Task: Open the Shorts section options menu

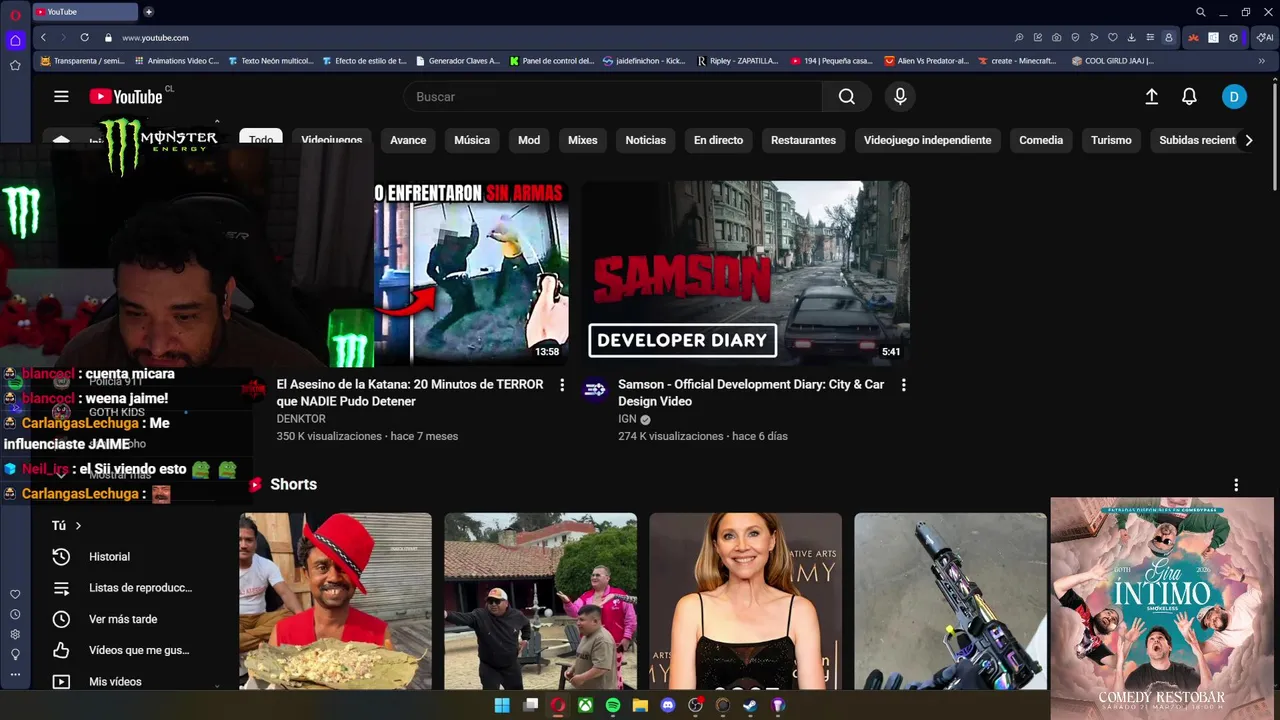Action: pos(1236,485)
